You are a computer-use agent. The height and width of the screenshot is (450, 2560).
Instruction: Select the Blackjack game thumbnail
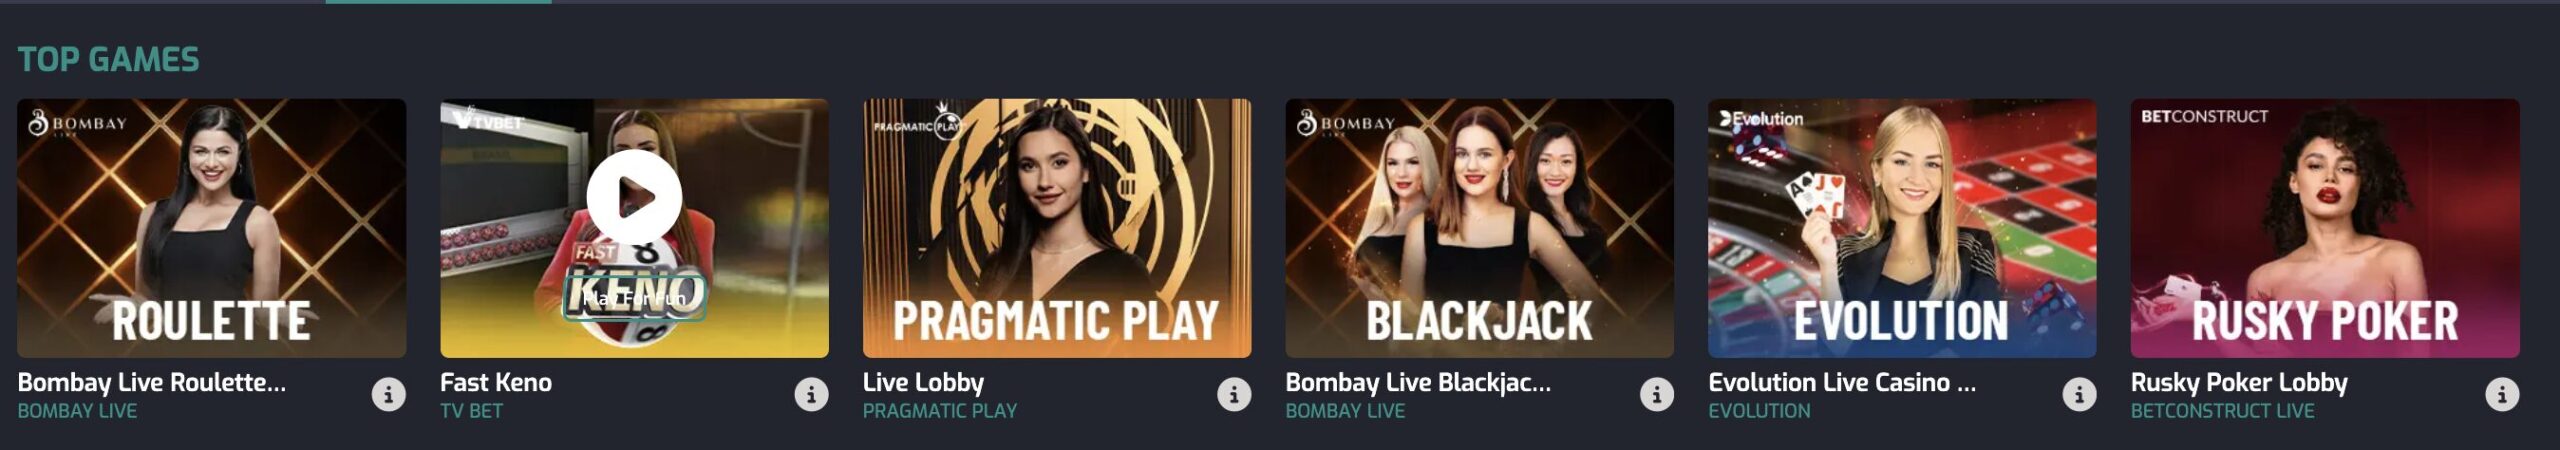[1480, 228]
